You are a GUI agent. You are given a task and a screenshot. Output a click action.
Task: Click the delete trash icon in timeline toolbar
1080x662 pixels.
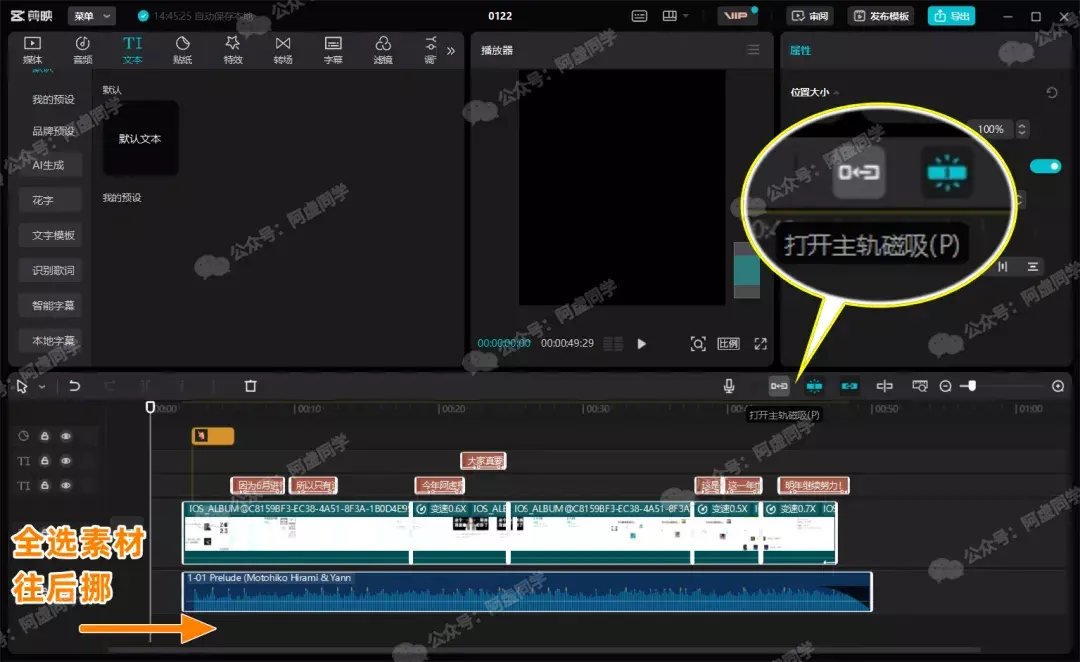[x=251, y=386]
